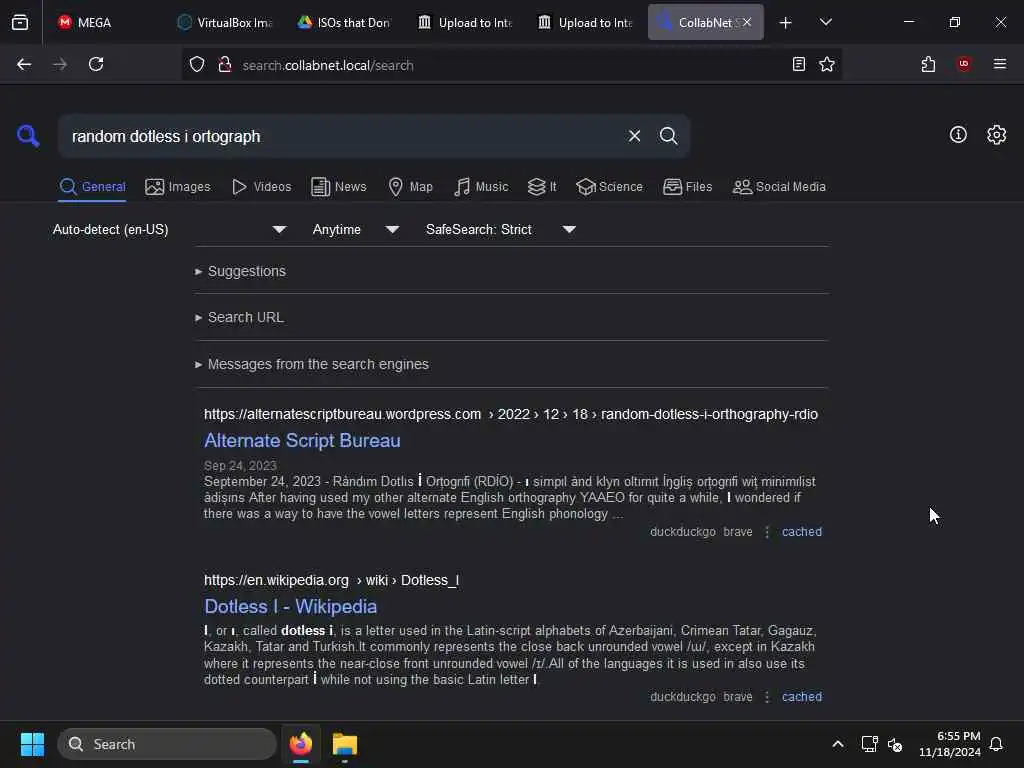The height and width of the screenshot is (768, 1024).
Task: Select the Images search category
Action: pos(178,187)
